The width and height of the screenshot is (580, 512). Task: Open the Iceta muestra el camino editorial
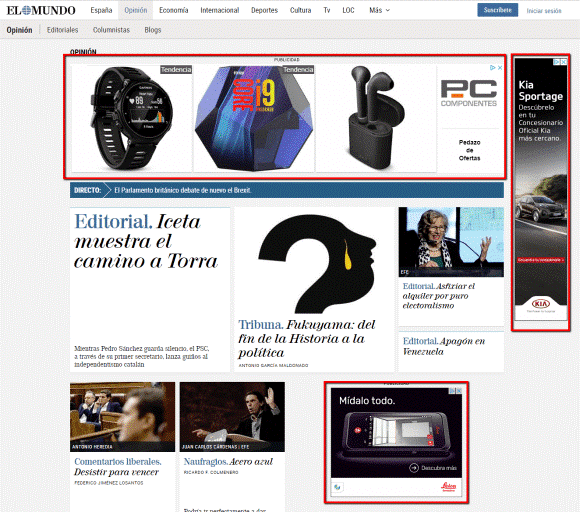[146, 241]
